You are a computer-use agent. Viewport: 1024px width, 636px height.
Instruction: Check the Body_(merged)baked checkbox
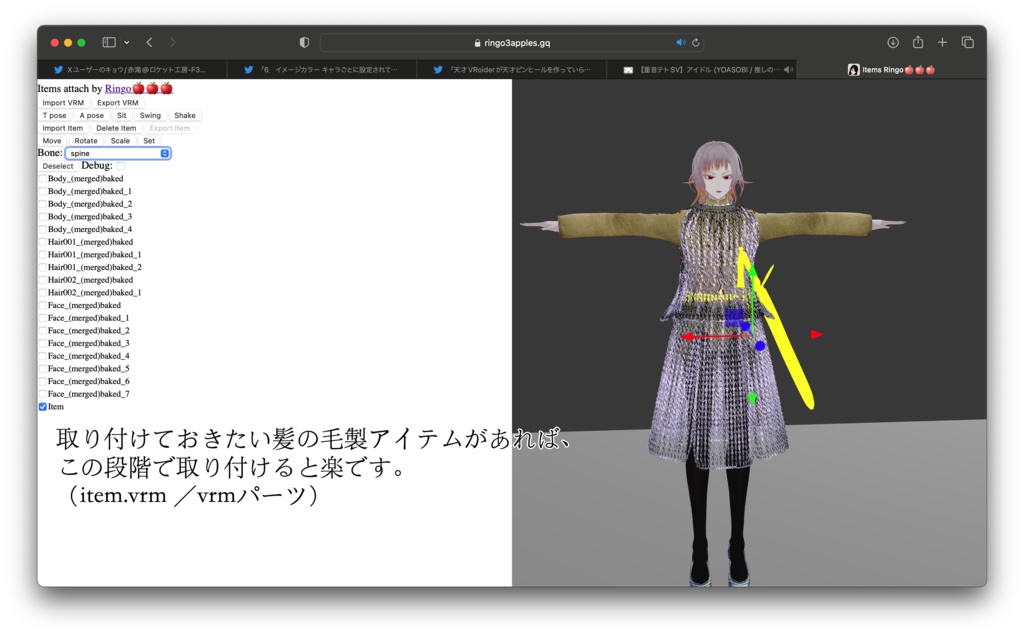coord(44,178)
